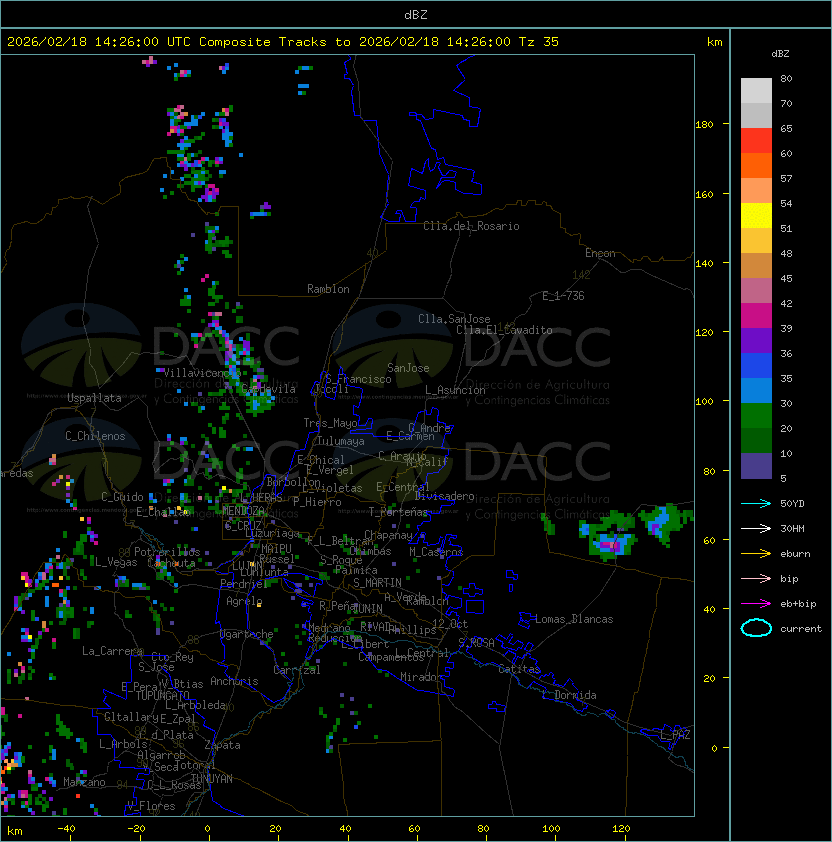Screen dimensions: 832x842
Task: Click the 'Manzano' label
Action: pos(84,782)
